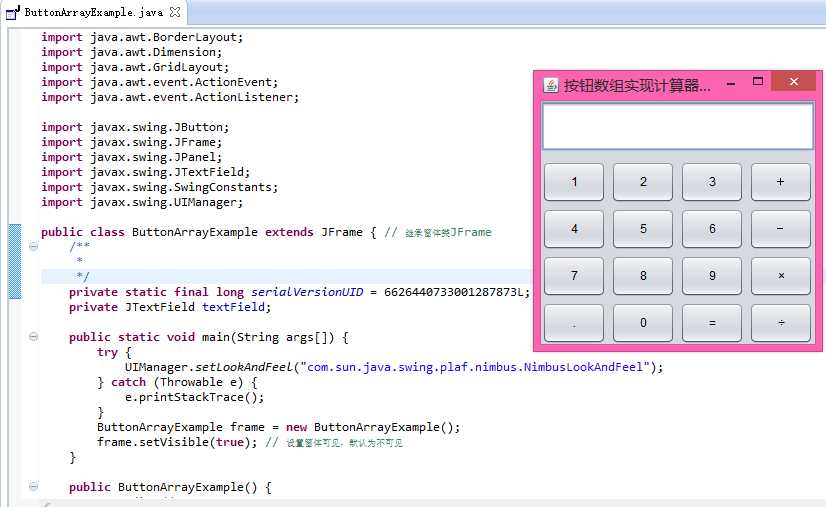Click the multiply operator button
The height and width of the screenshot is (507, 826).
click(781, 276)
